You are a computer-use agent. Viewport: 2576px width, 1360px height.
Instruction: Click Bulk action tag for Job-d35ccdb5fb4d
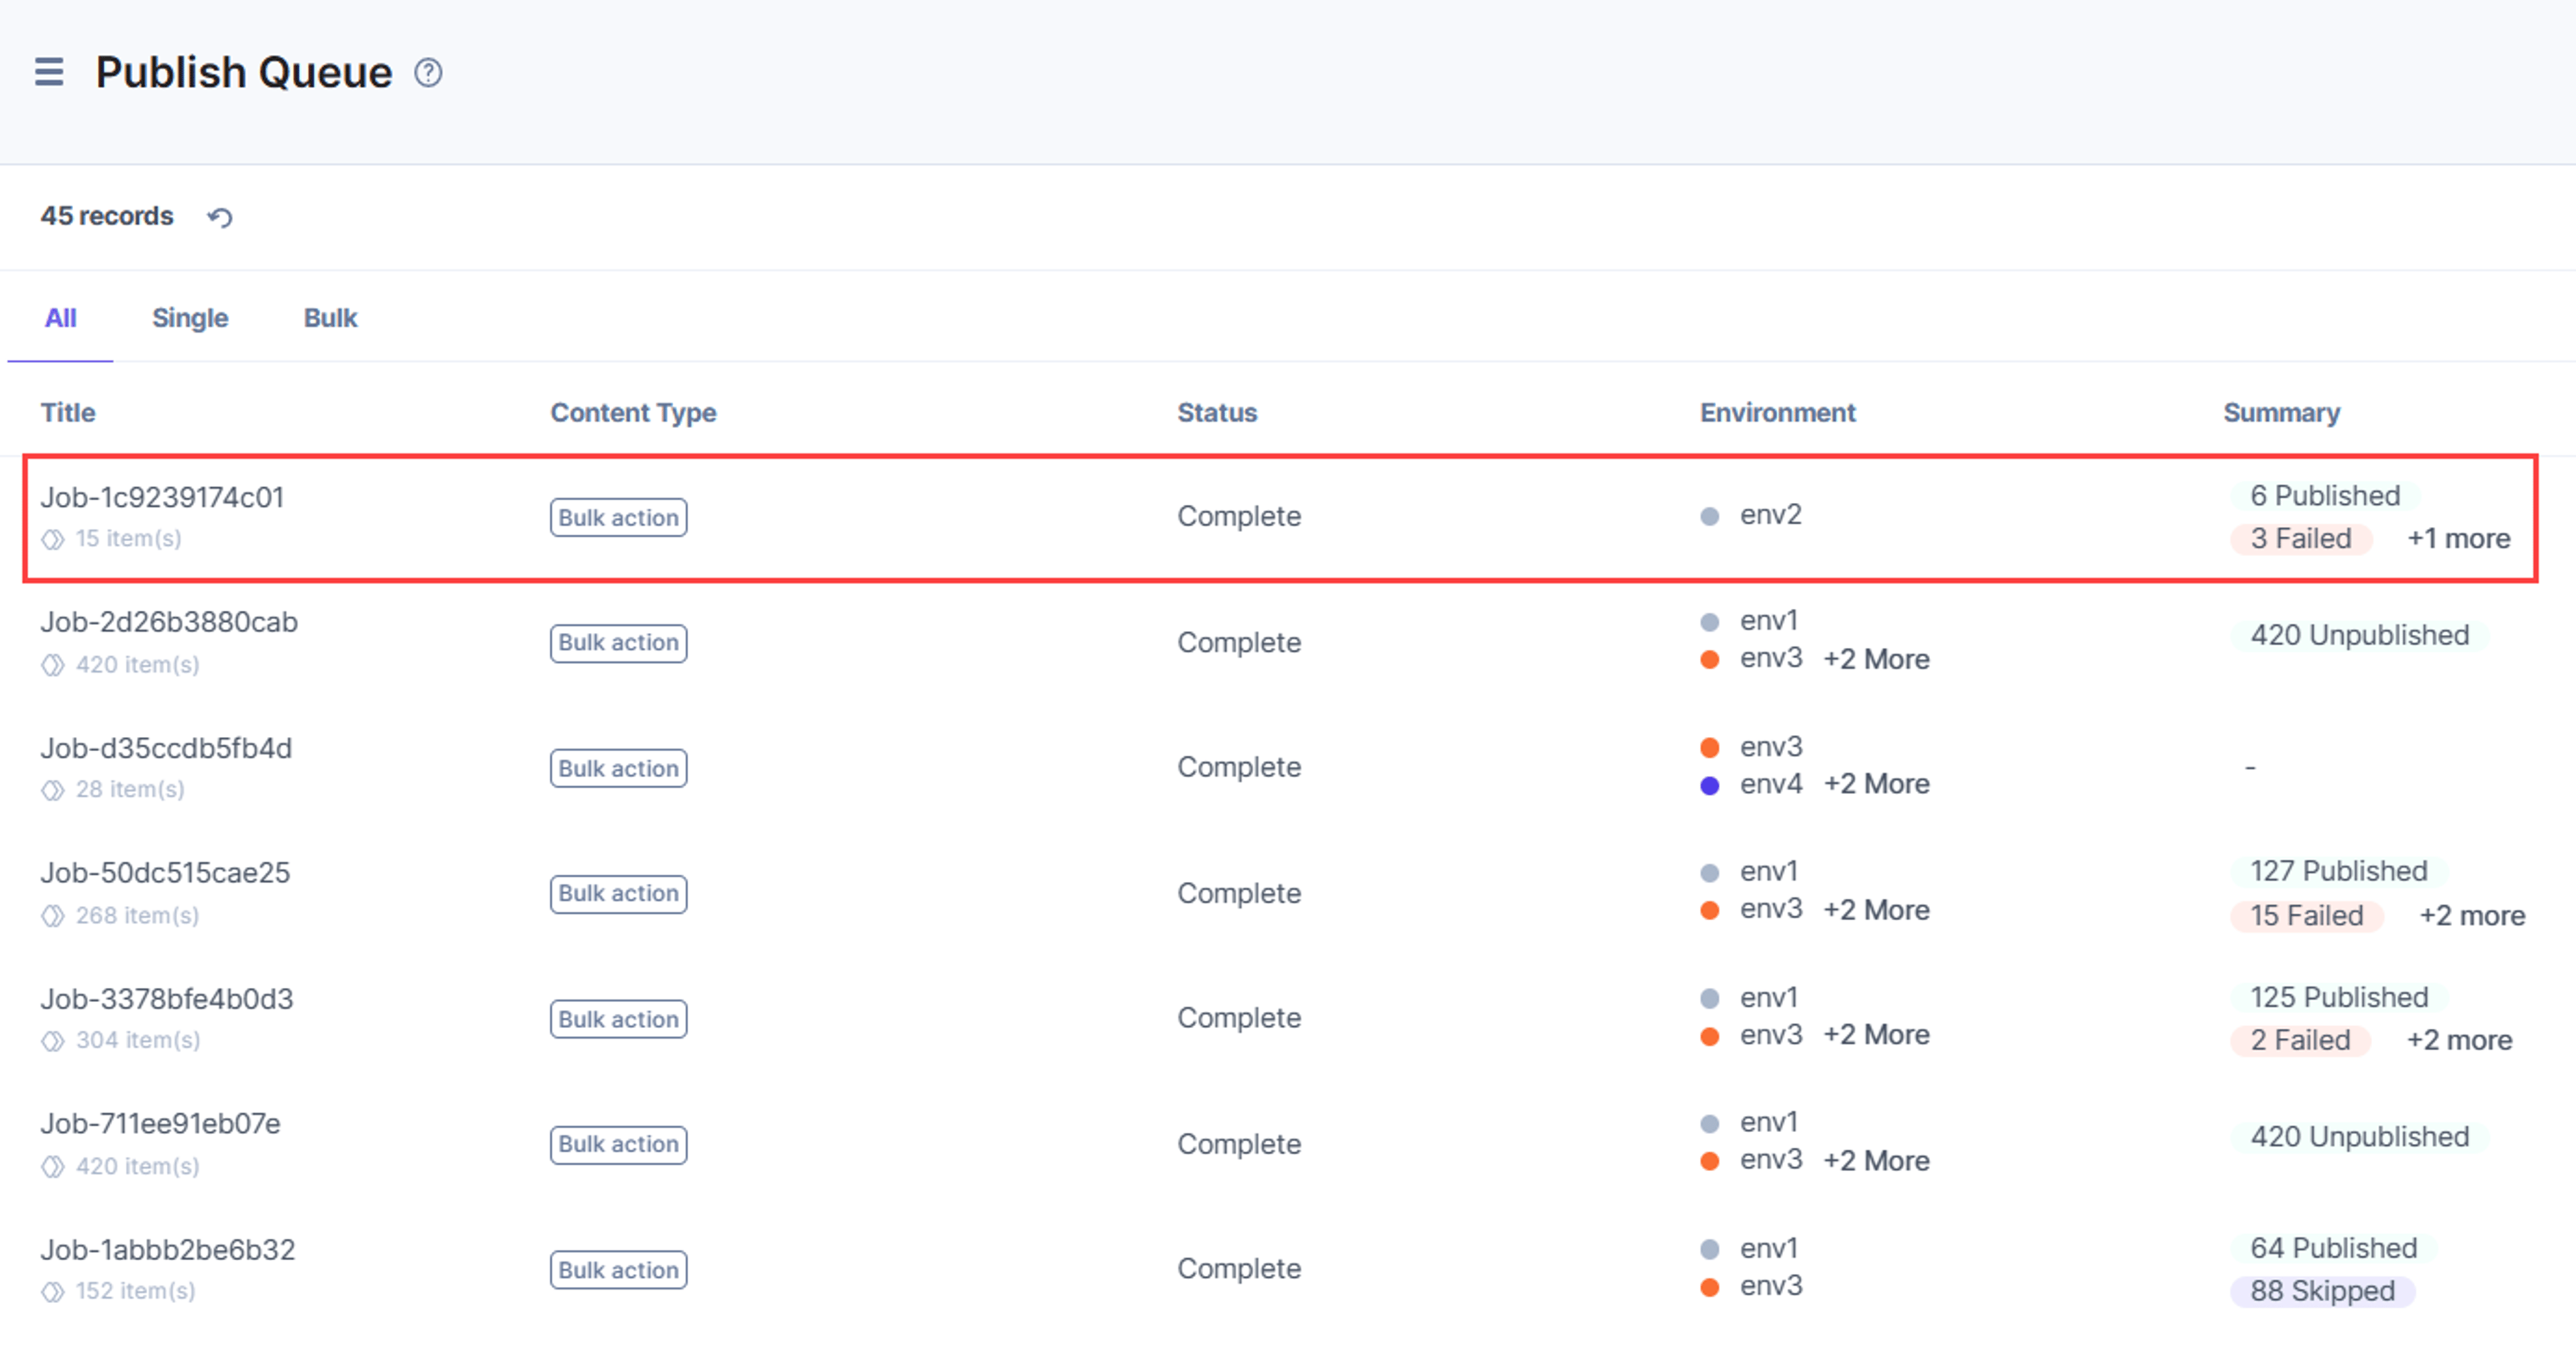click(x=618, y=769)
